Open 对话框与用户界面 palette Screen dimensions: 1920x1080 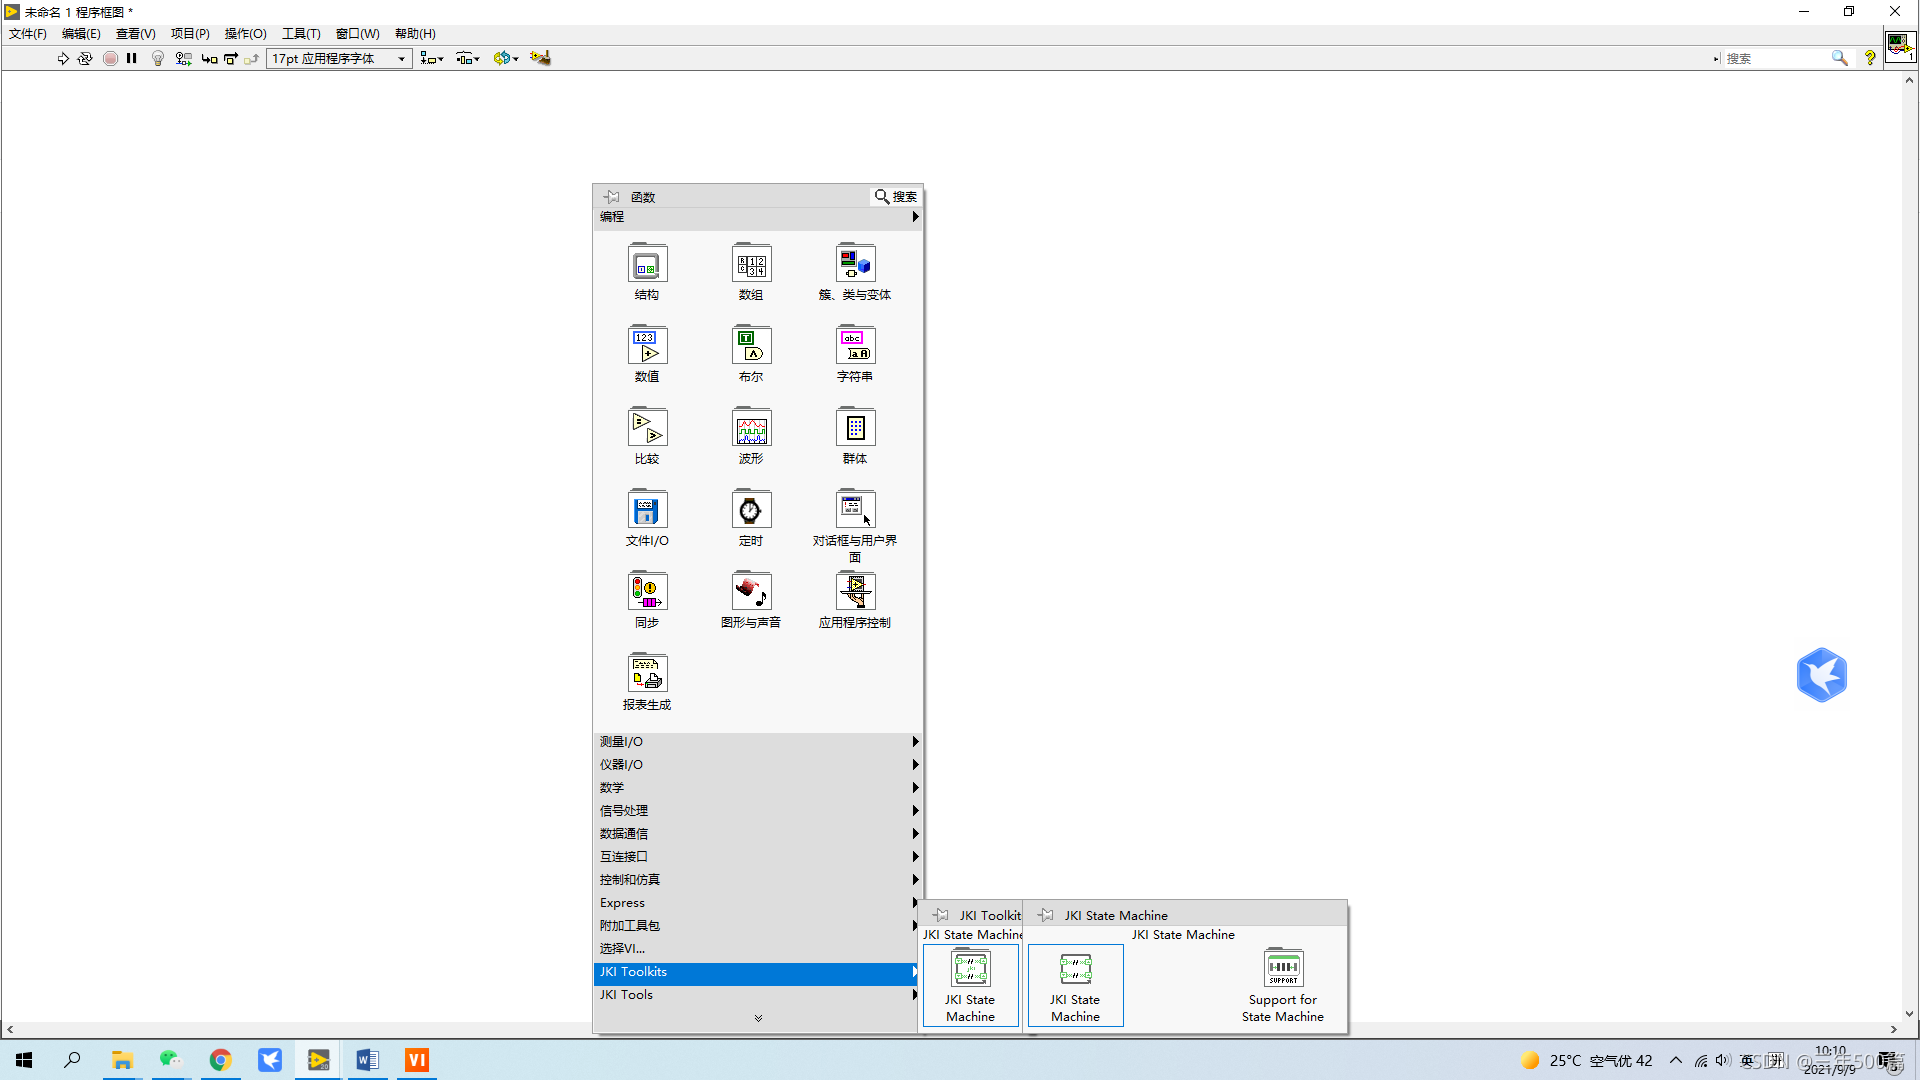855,526
